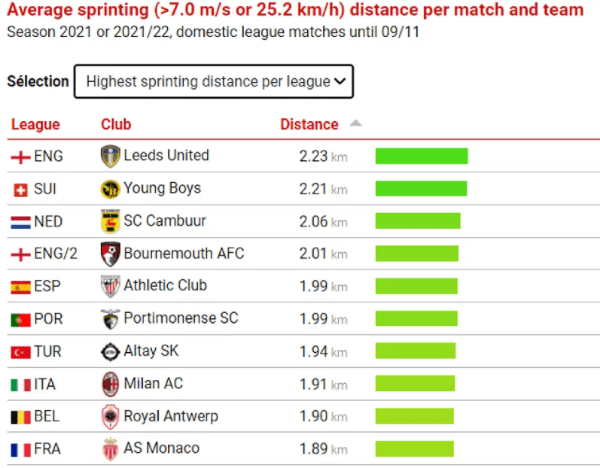The height and width of the screenshot is (468, 600).
Task: Click the Switzerland flag icon
Action: [x=20, y=189]
